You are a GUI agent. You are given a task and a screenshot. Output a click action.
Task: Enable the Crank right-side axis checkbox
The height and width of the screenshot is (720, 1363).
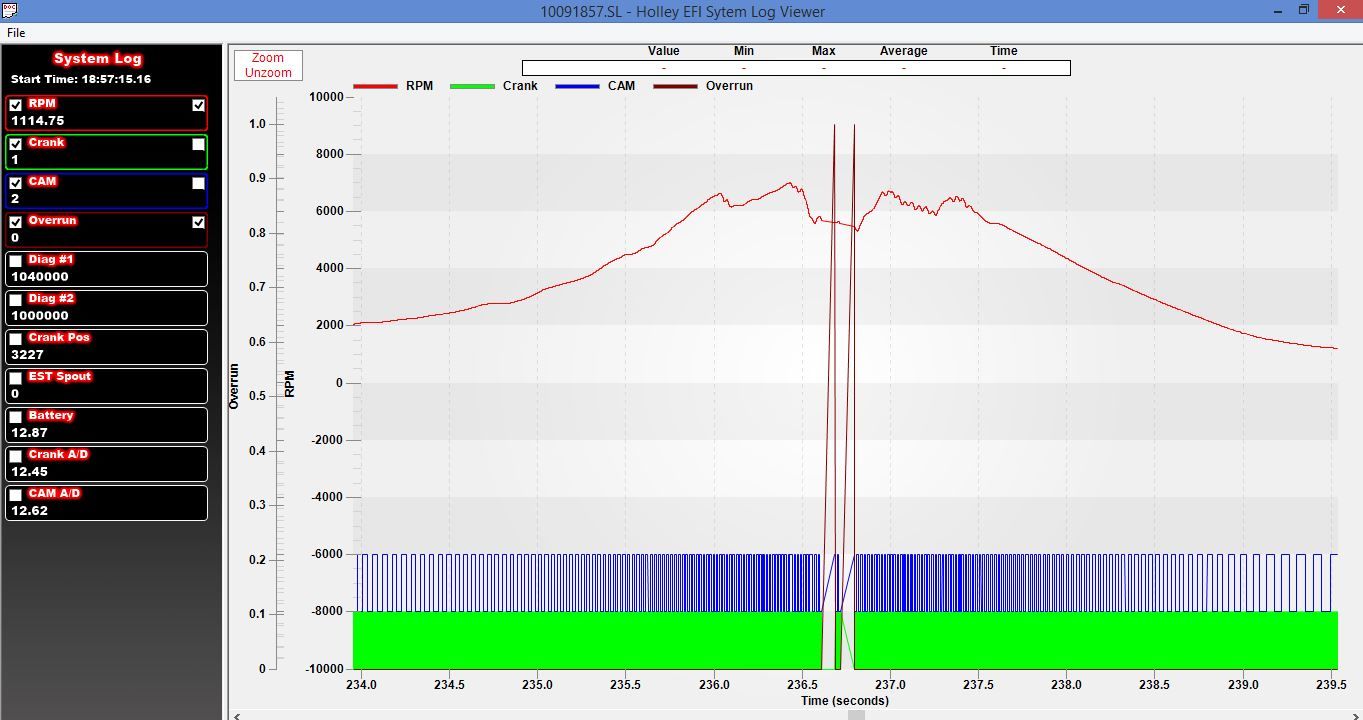point(198,144)
